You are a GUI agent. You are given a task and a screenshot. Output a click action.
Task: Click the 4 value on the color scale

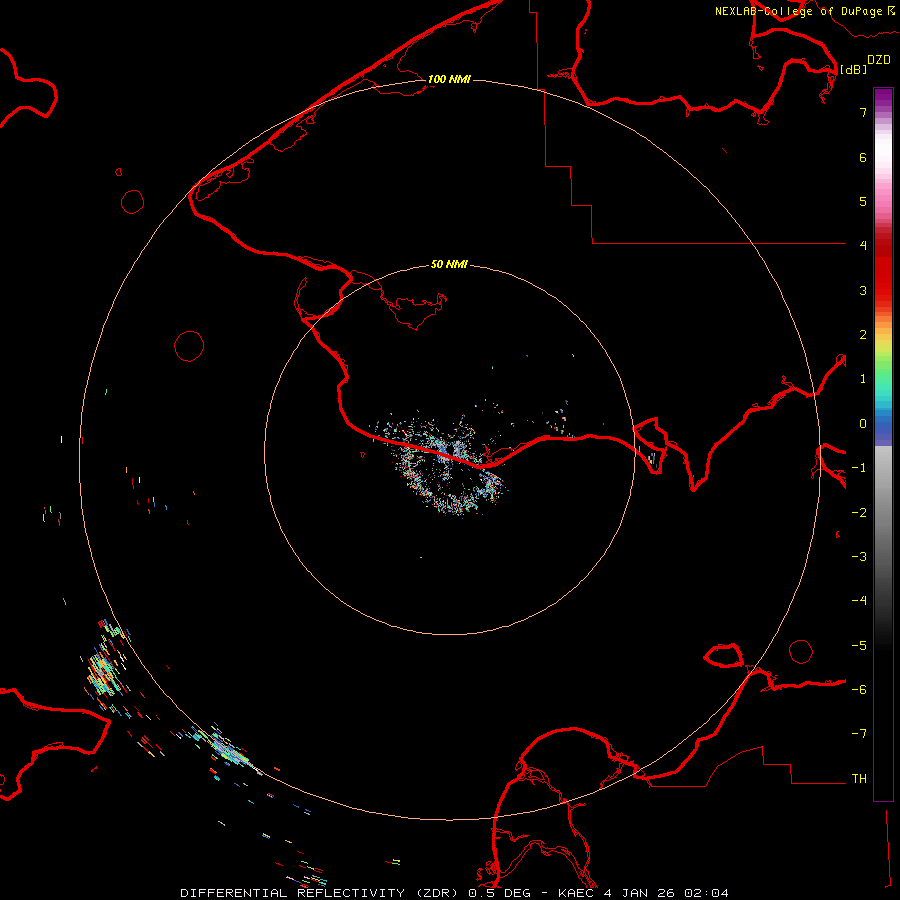863,246
